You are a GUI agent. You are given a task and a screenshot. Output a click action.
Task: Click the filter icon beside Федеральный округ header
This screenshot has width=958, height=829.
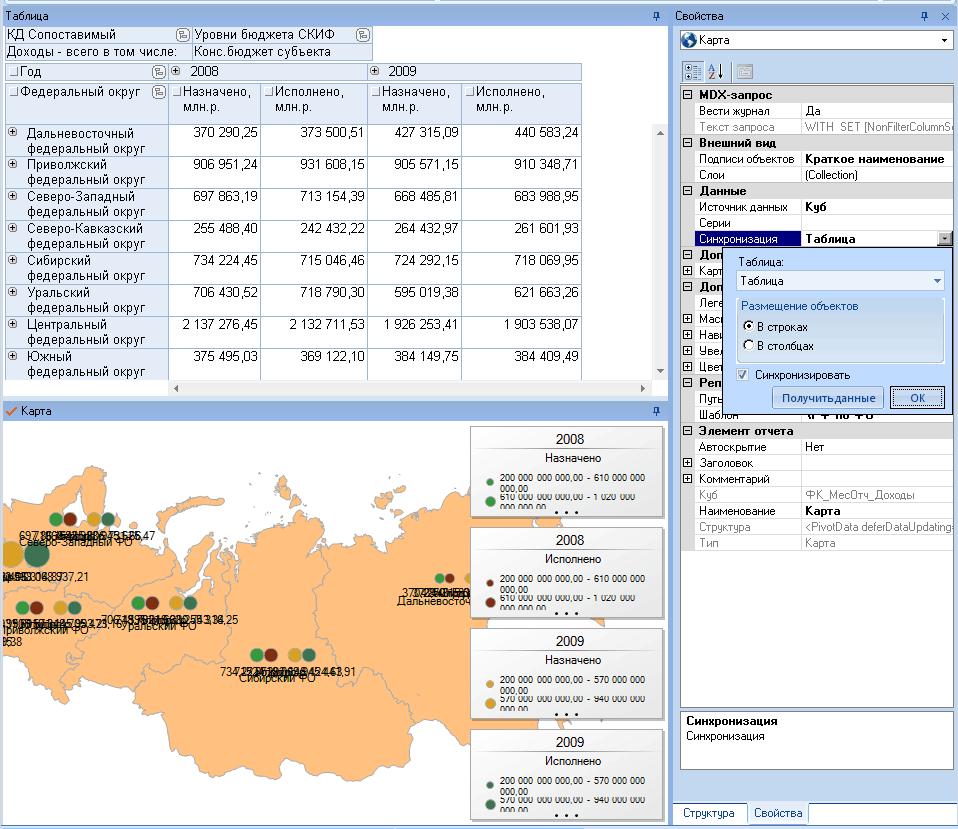[x=159, y=92]
